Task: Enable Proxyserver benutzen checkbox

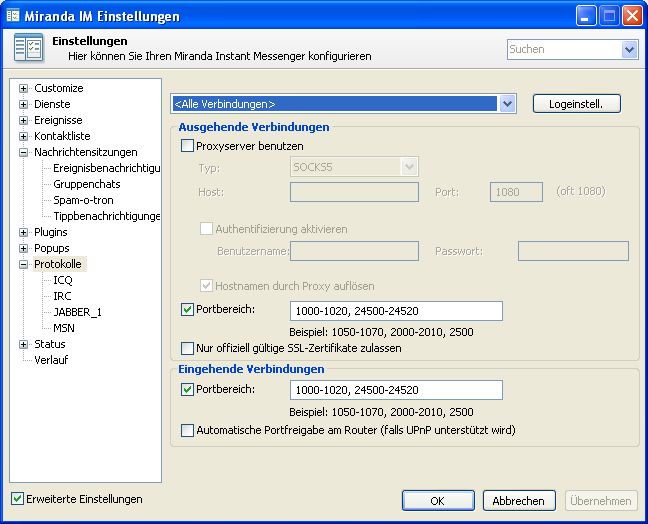Action: 187,146
